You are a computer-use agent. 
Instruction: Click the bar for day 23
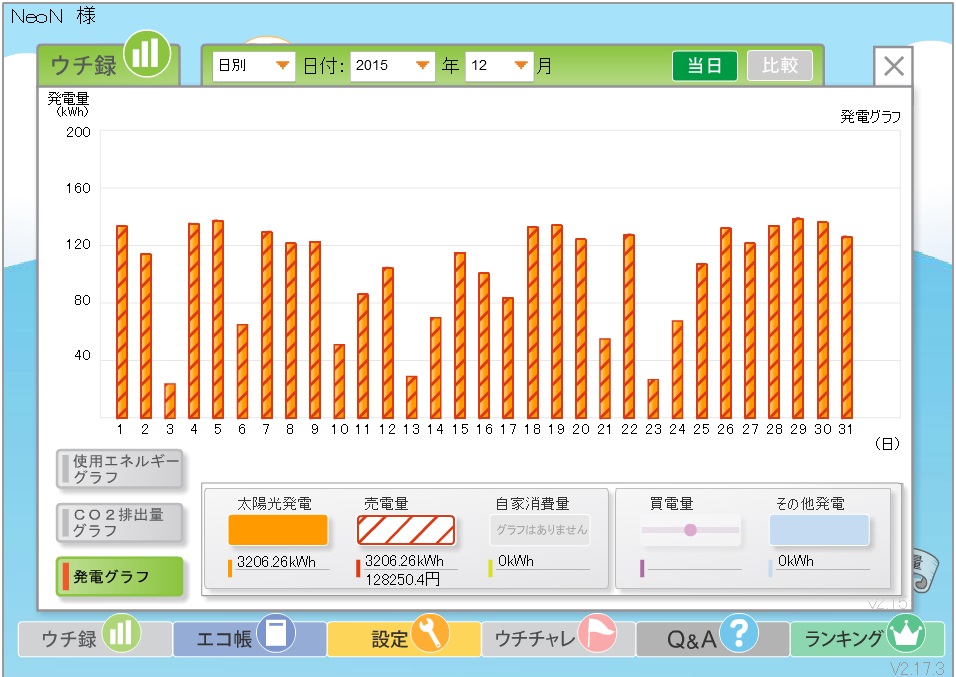click(x=653, y=399)
